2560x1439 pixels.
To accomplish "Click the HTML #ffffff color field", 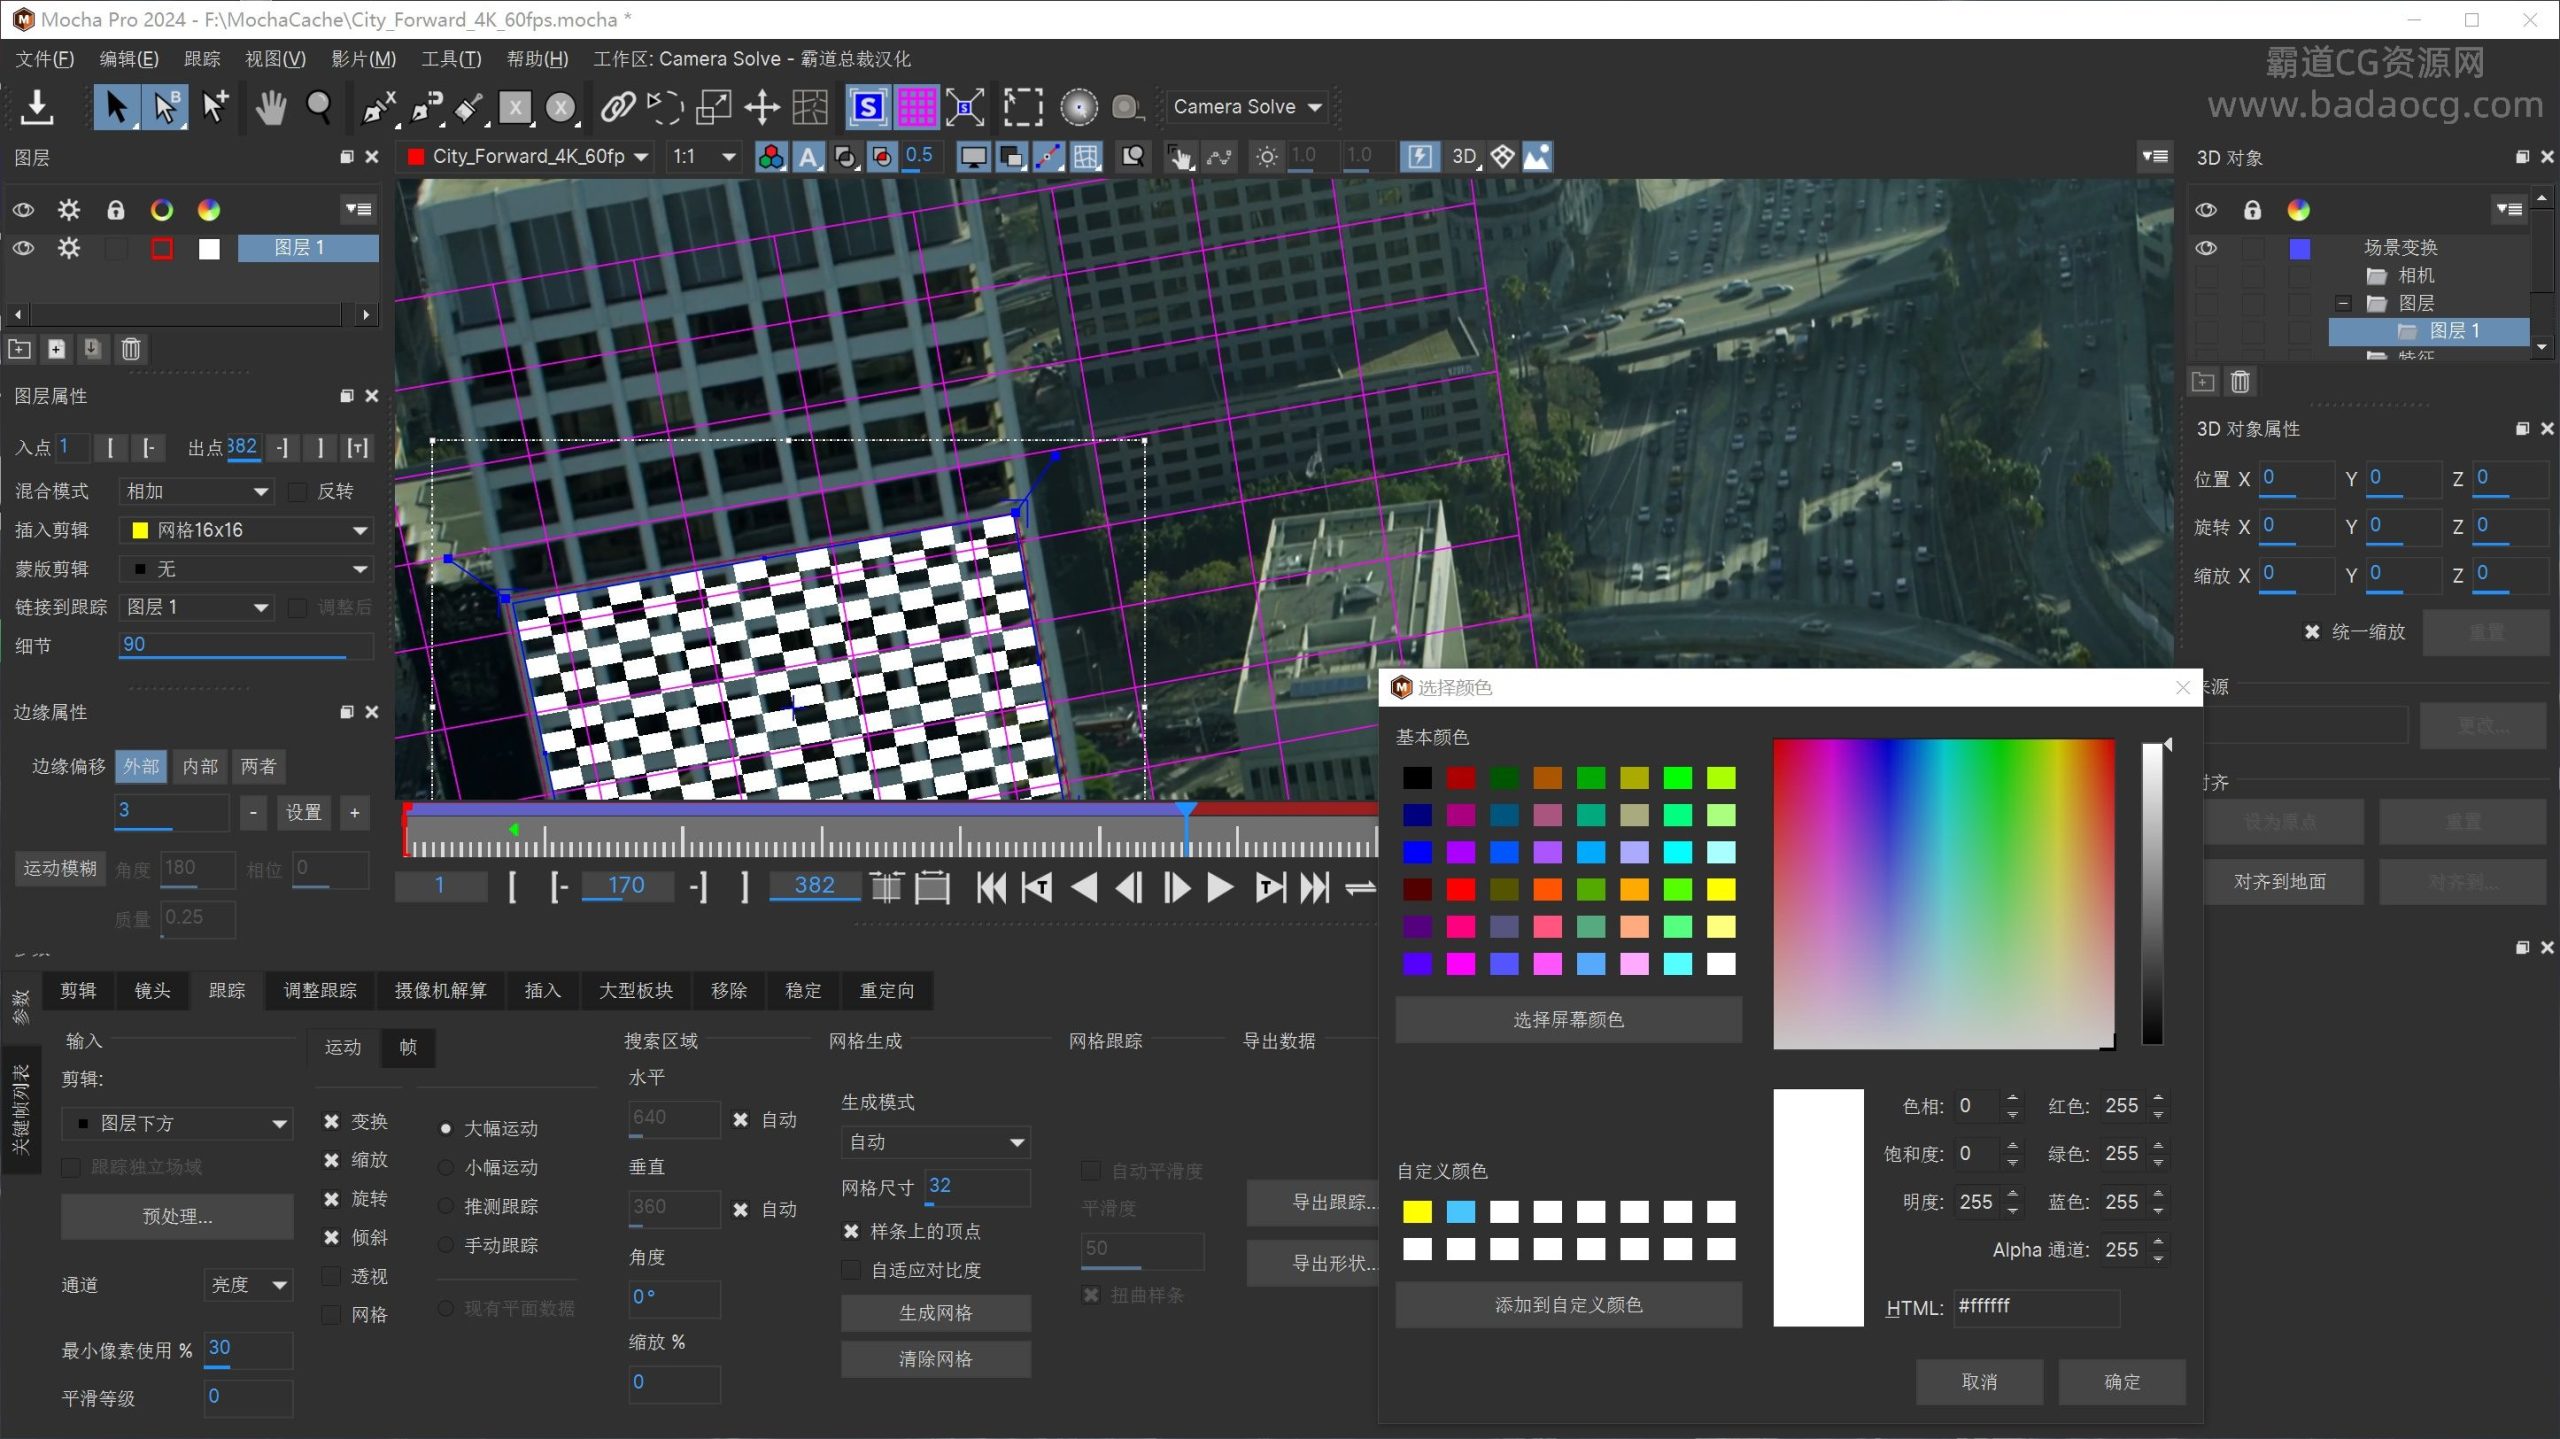I will [x=2036, y=1307].
